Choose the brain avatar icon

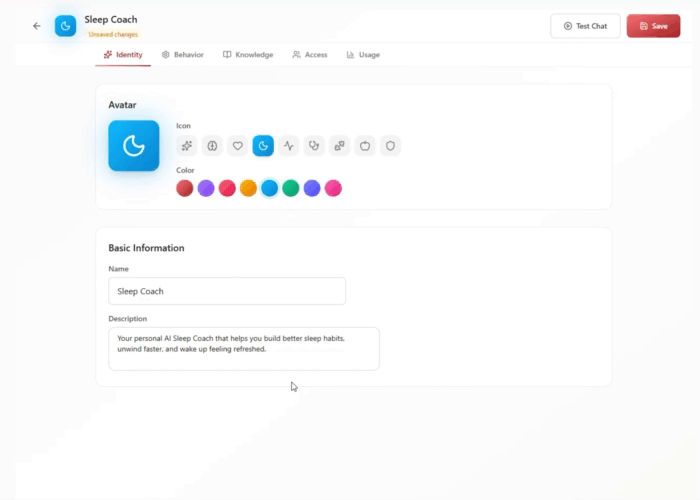(x=212, y=146)
